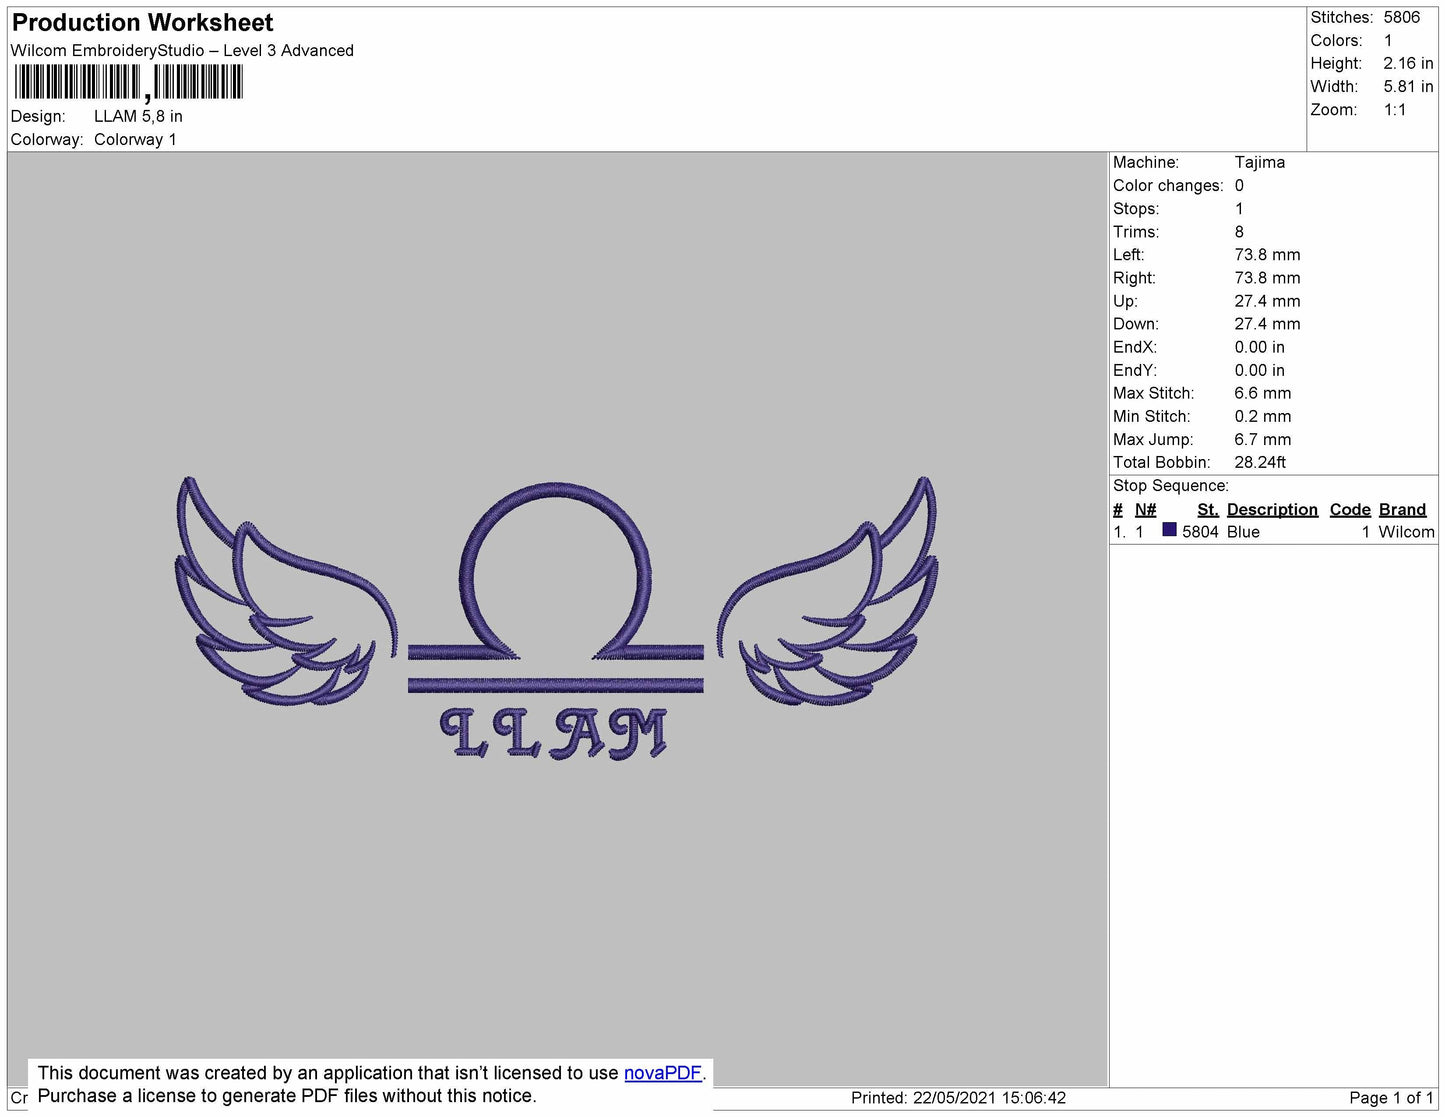Click the LLAM wings embroidery design preview
Viewport: 1445px width, 1117px height.
[556, 618]
